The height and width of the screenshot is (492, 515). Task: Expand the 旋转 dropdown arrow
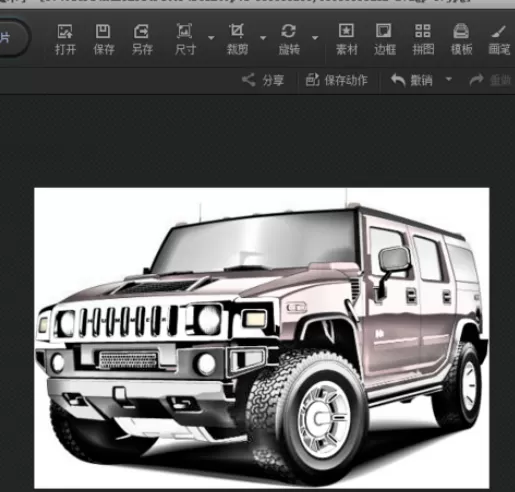tap(315, 38)
